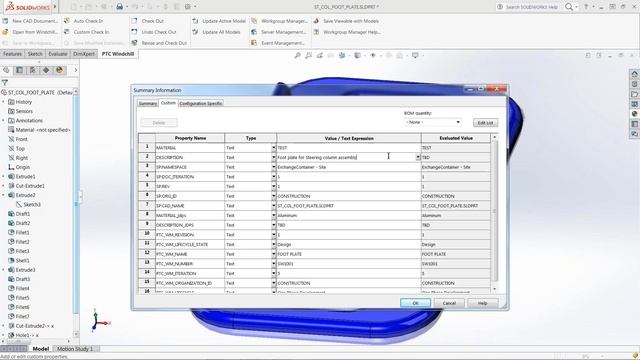Open Type dropdown for DESCRIPTION row
The width and height of the screenshot is (640, 360).
[273, 158]
